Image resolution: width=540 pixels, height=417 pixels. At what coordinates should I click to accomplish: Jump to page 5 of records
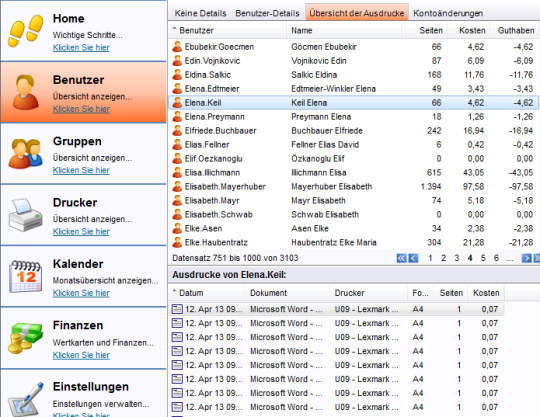pos(483,258)
